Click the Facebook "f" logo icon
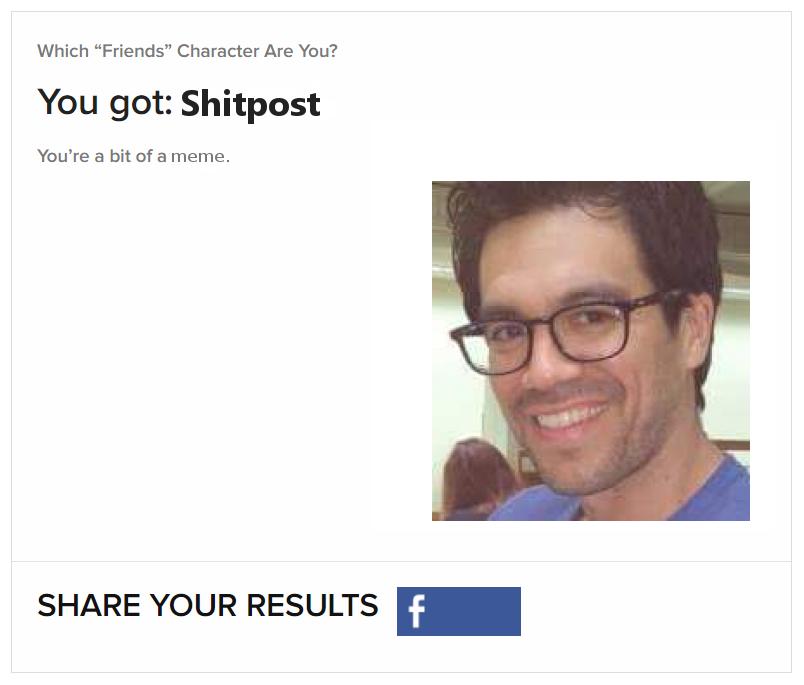The height and width of the screenshot is (685, 804). (417, 611)
